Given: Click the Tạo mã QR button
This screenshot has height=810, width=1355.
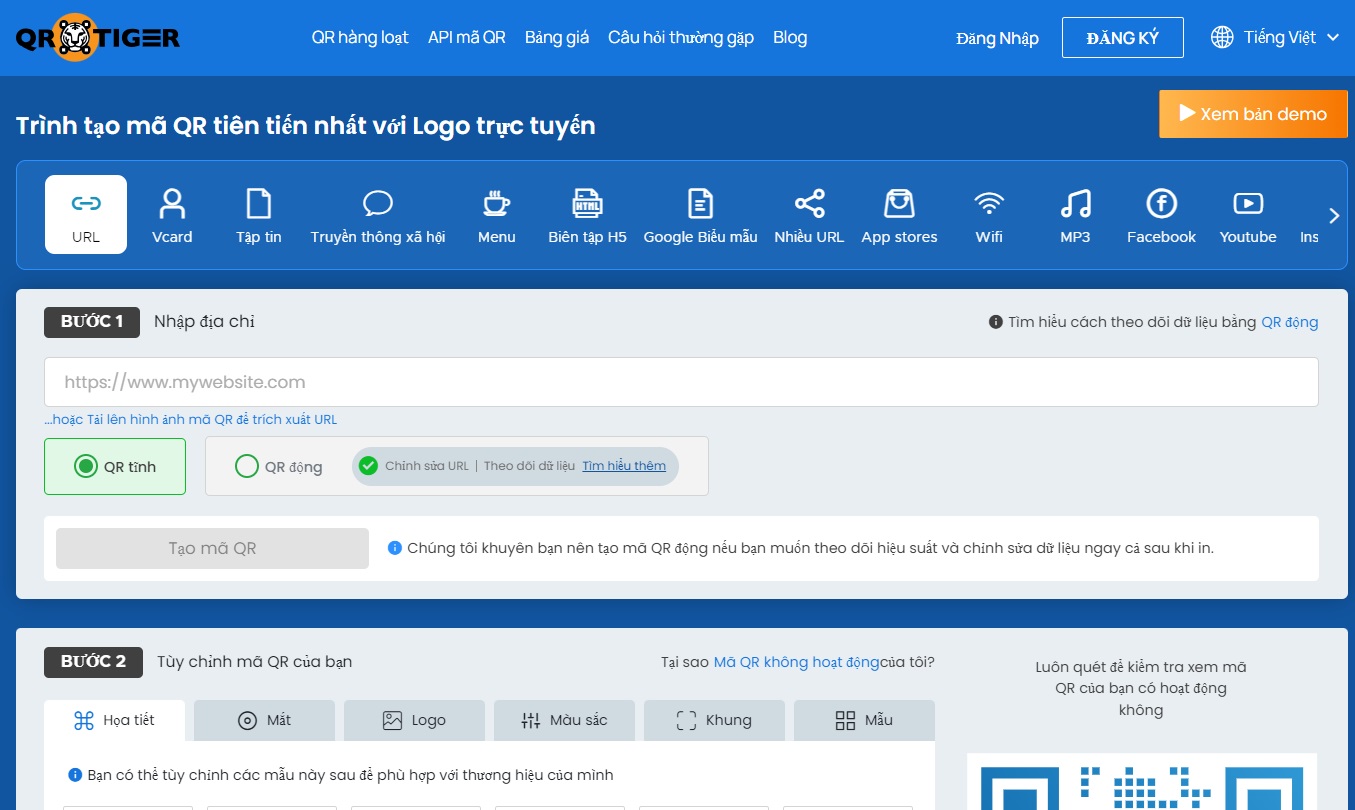Looking at the screenshot, I should click(212, 548).
